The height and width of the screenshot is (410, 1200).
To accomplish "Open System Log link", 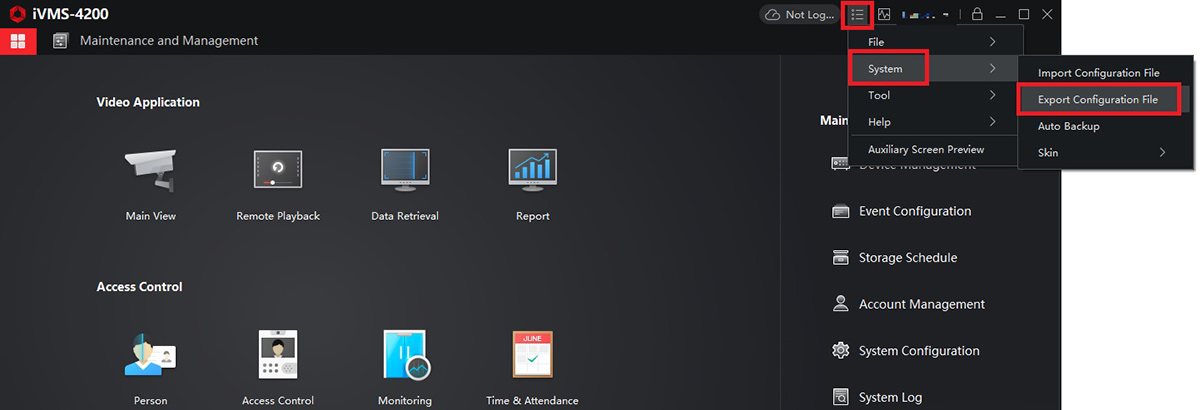I will point(890,397).
